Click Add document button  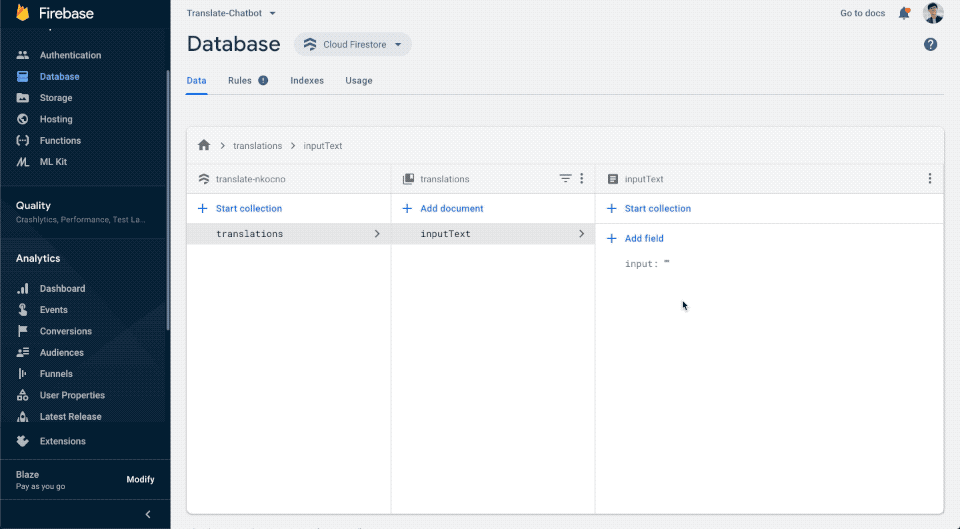tap(443, 208)
